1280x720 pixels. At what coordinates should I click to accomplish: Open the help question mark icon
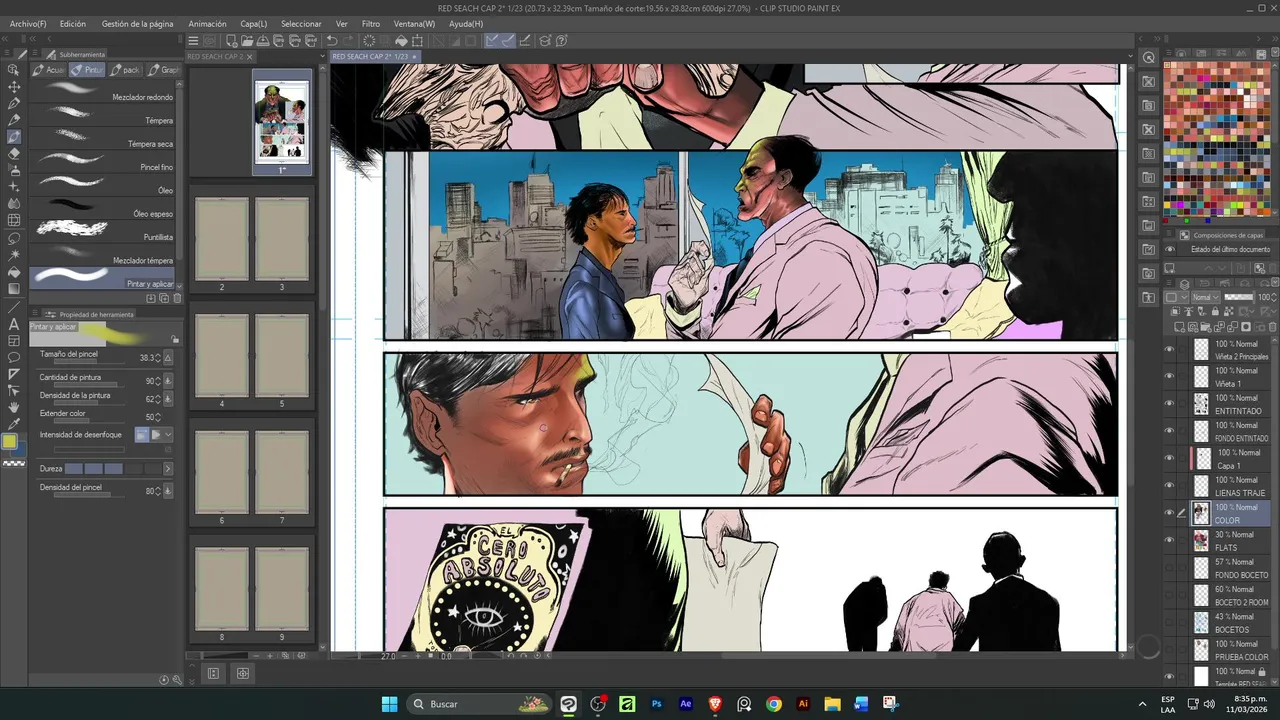pos(563,41)
